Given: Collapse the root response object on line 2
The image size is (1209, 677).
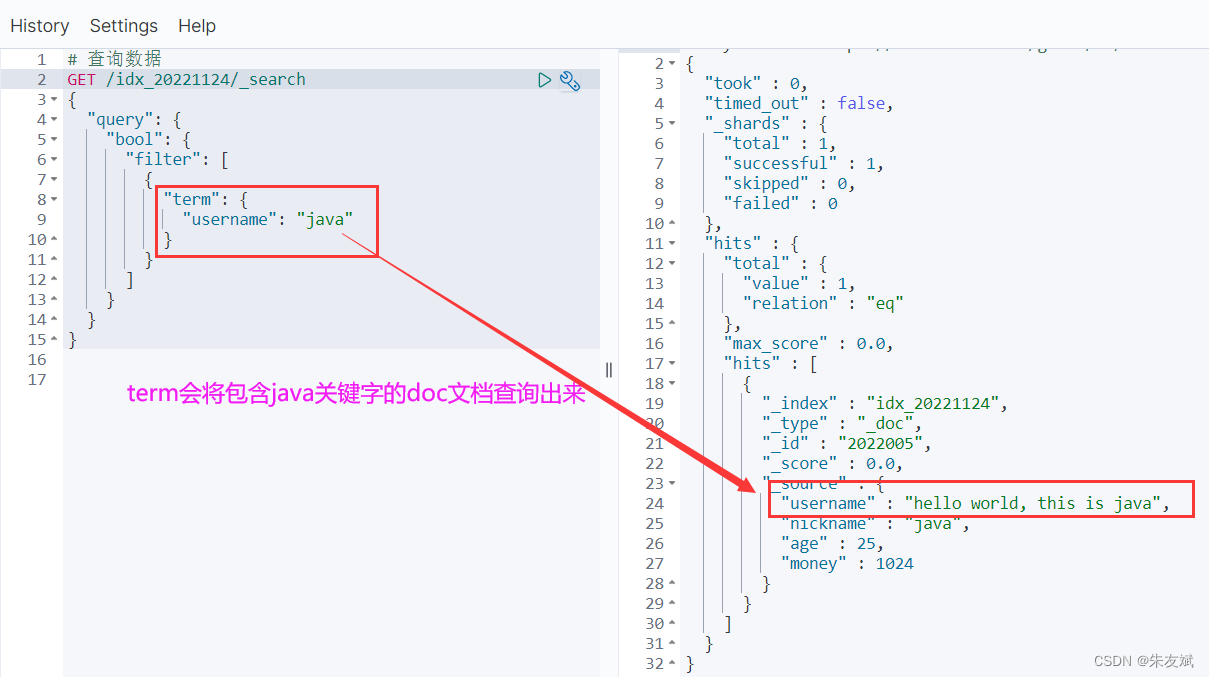Looking at the screenshot, I should tap(671, 63).
